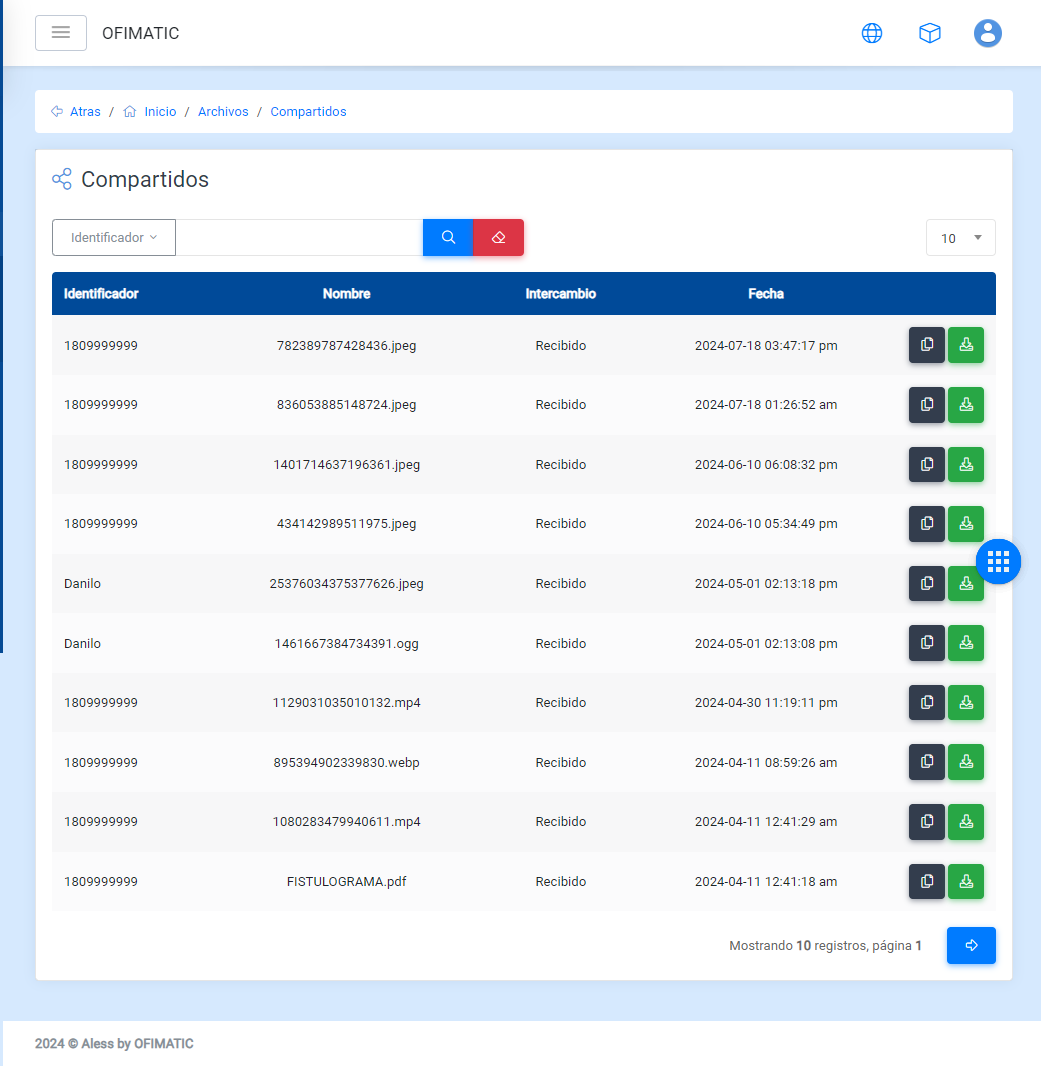
Task: Go to Inicio via breadcrumb
Action: (x=159, y=112)
